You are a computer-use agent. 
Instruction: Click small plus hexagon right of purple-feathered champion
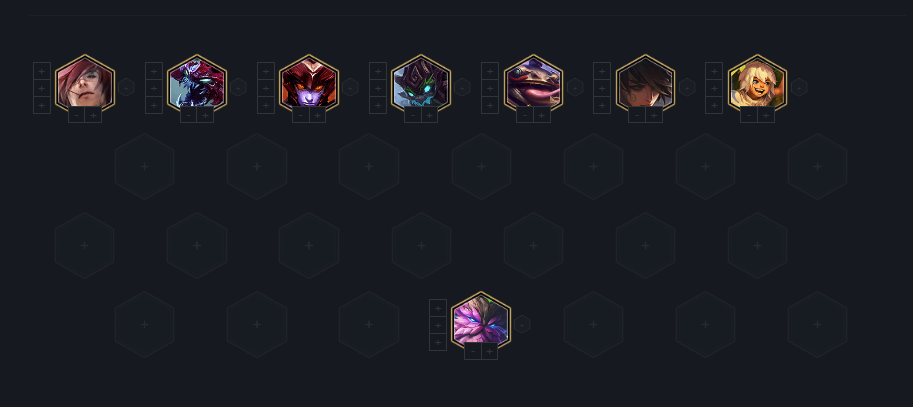(x=522, y=324)
